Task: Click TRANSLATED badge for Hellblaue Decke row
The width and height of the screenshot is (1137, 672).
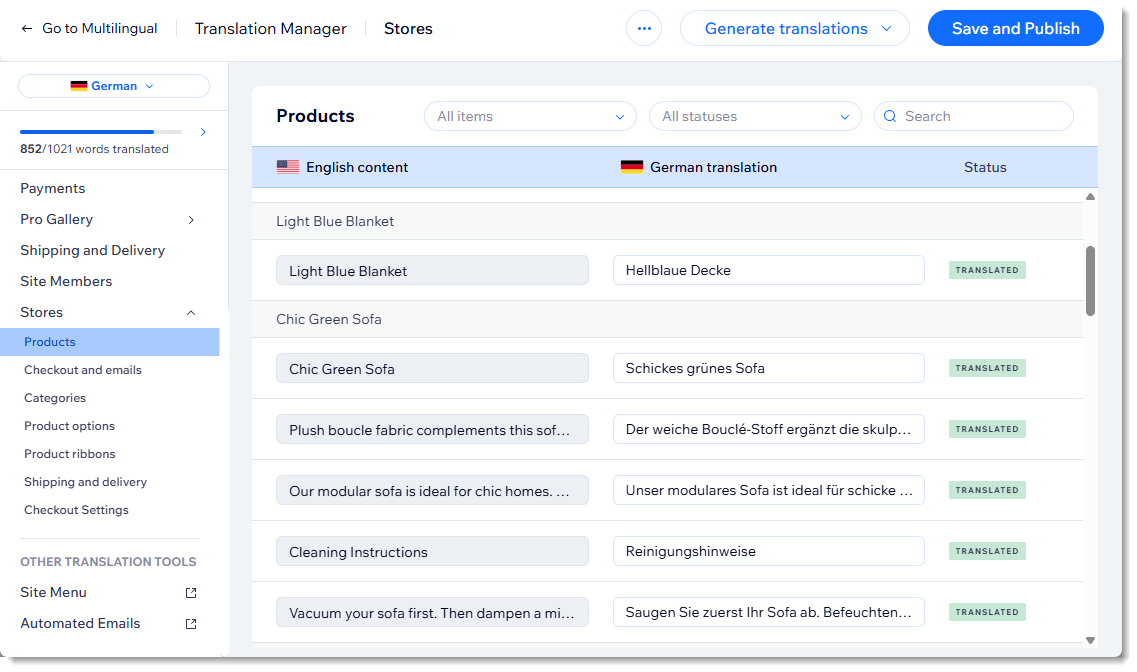Action: [x=987, y=270]
